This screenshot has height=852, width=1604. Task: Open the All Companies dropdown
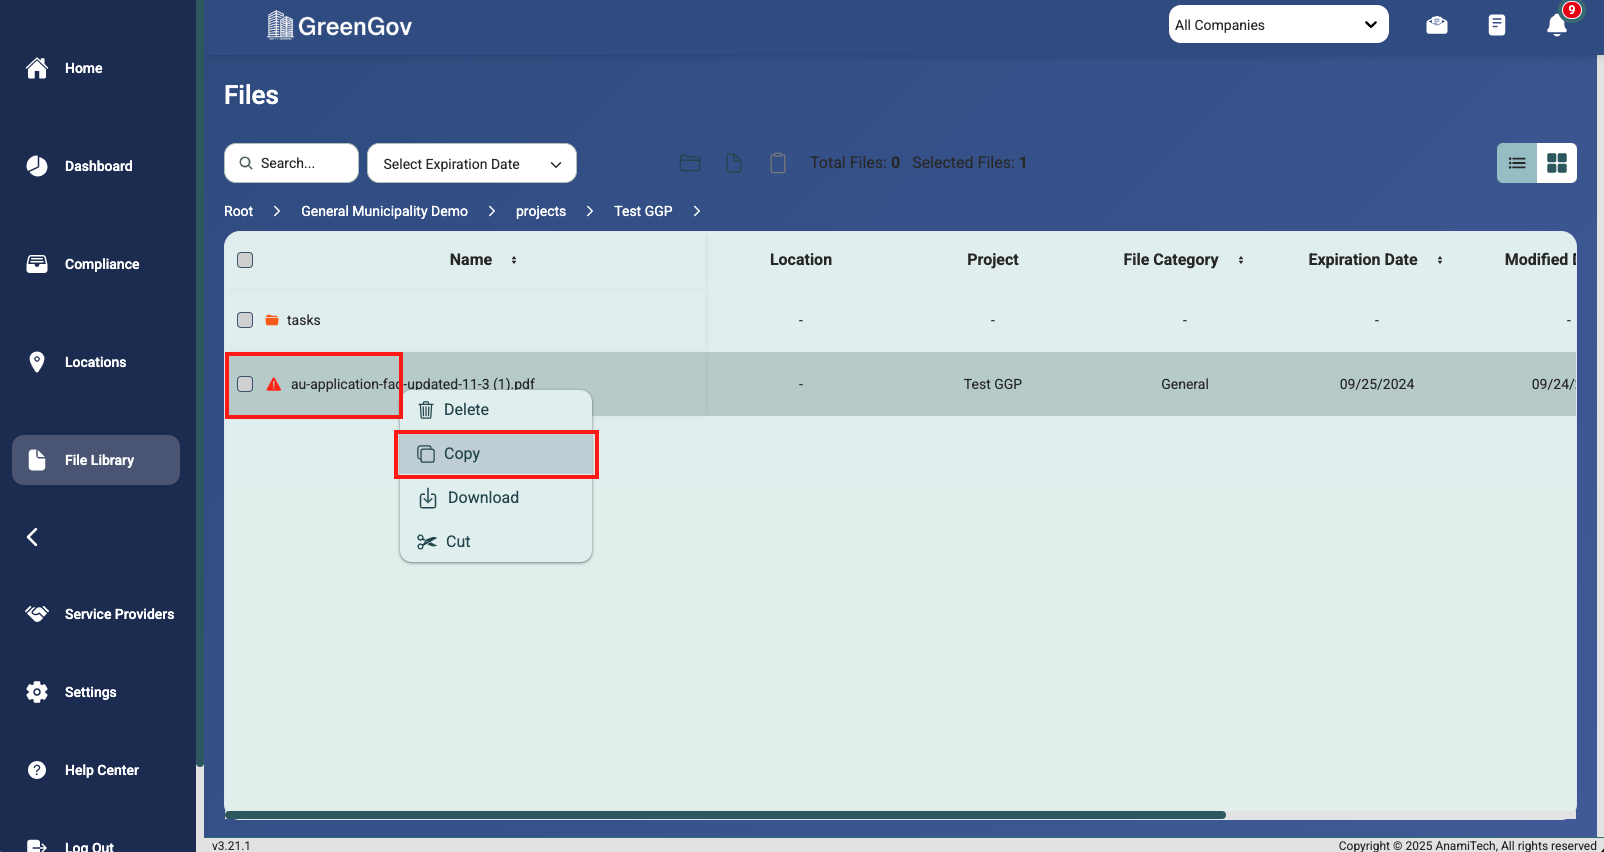point(1278,25)
